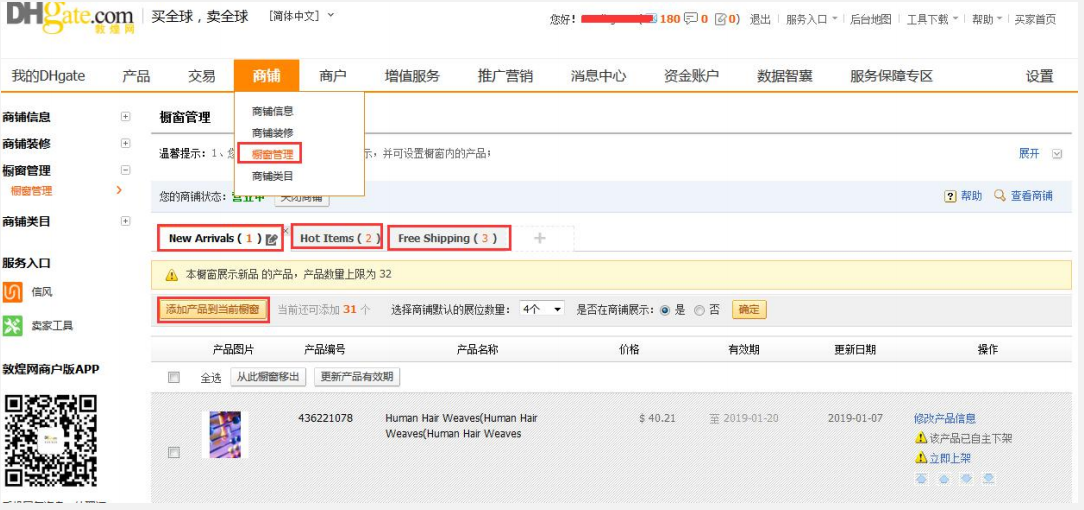Expand 商铺类目 in the sidebar
The width and height of the screenshot is (1084, 510).
click(125, 221)
